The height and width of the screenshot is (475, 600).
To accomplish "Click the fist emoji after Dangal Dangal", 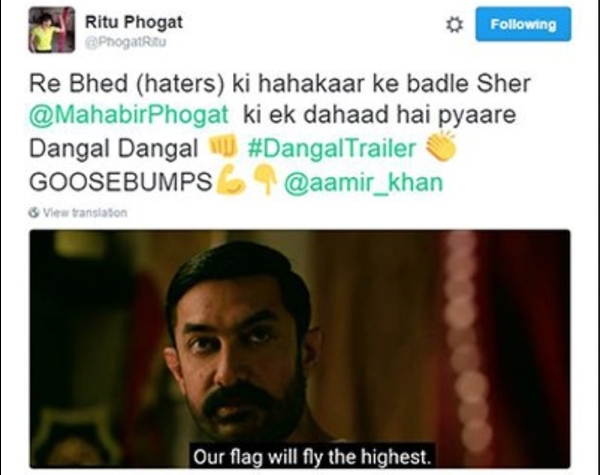I will pyautogui.click(x=222, y=147).
